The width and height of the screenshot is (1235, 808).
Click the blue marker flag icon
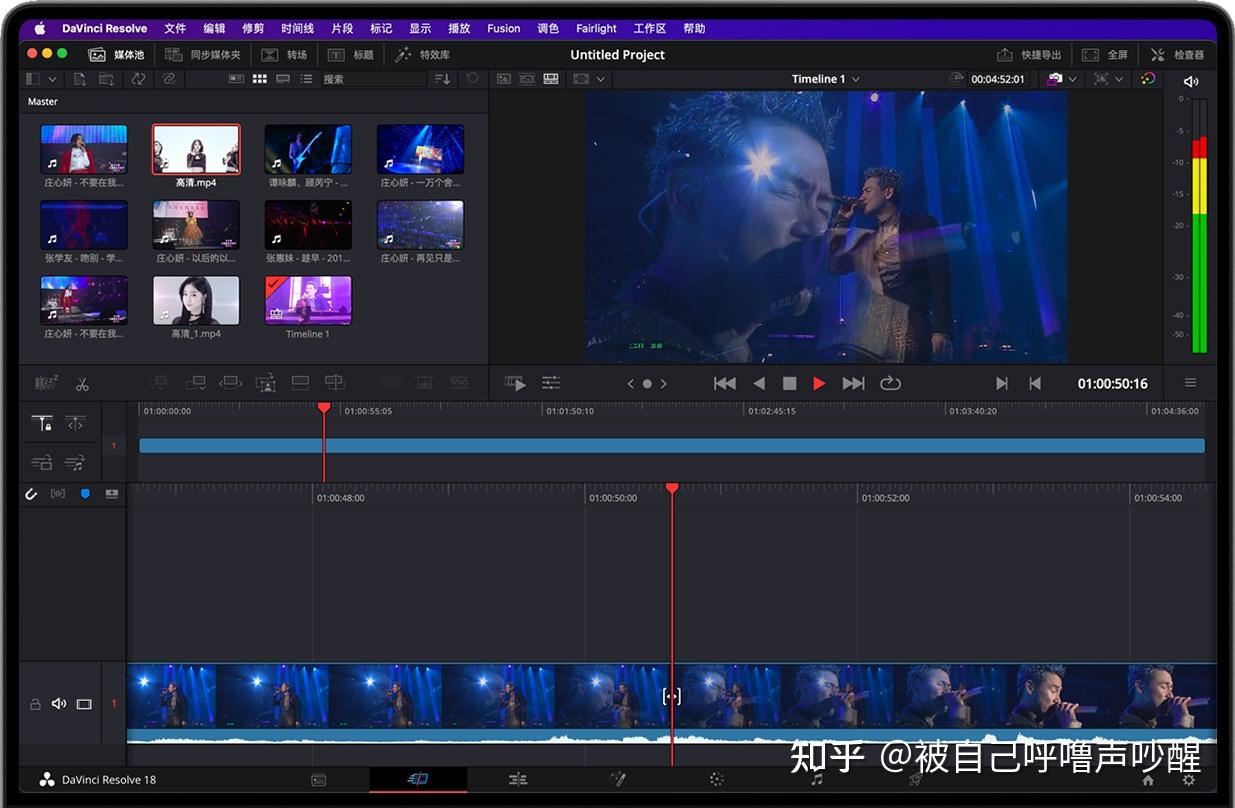point(85,494)
